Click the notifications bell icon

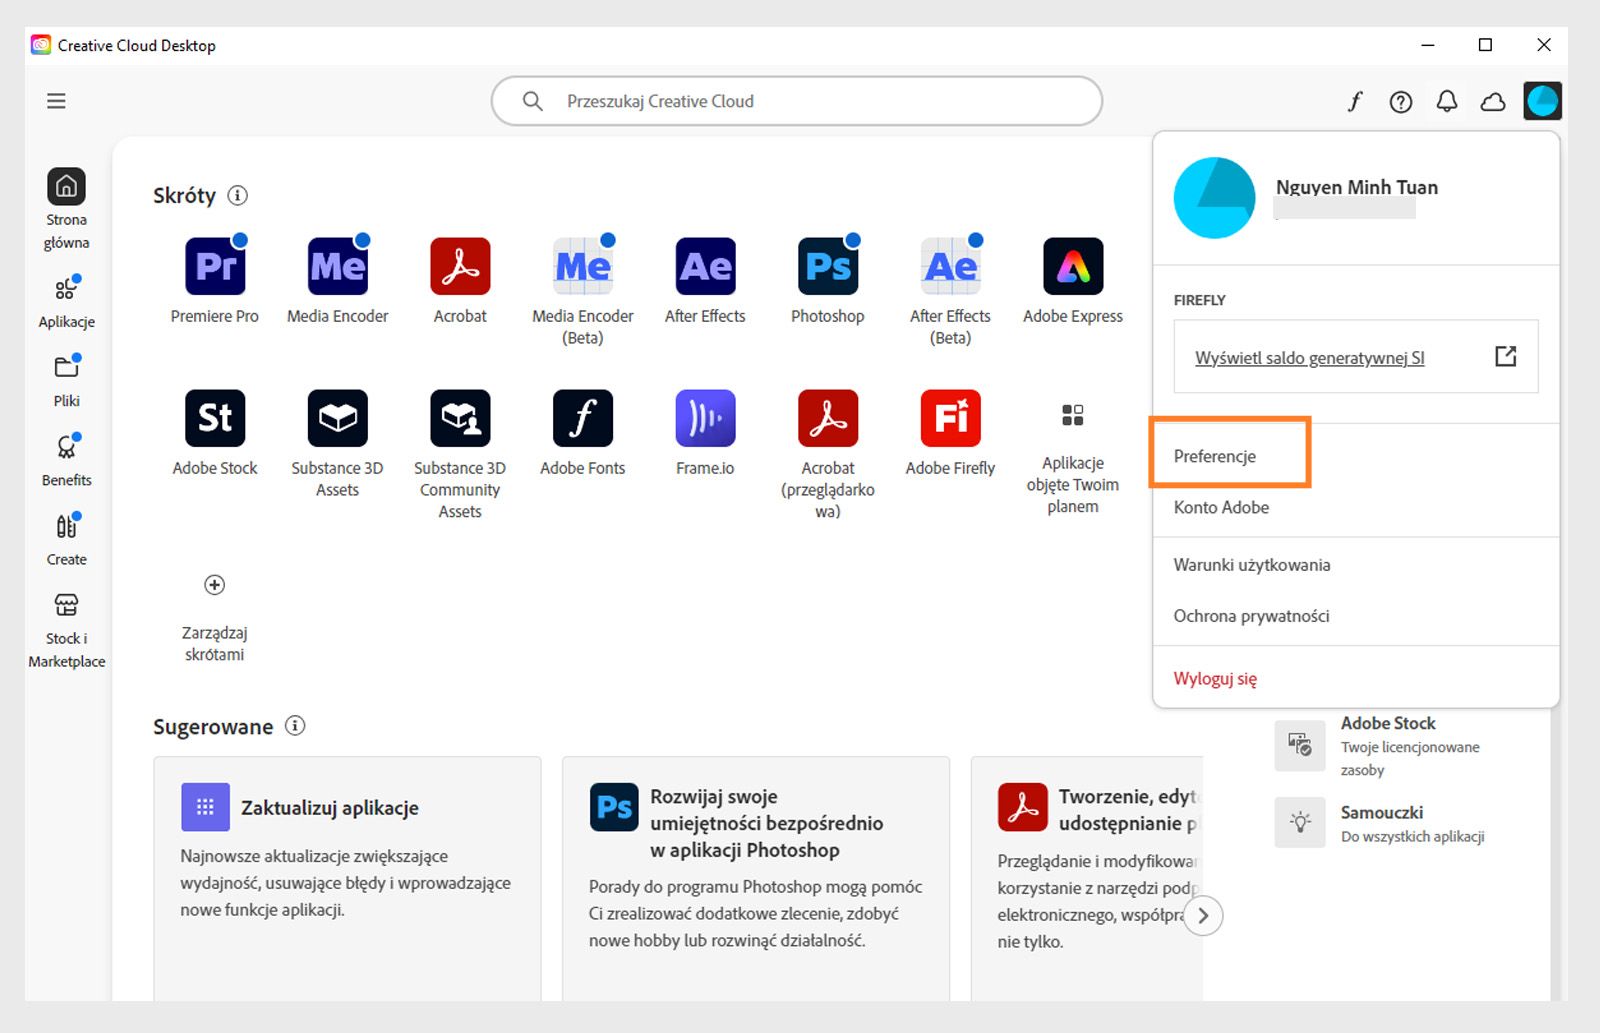click(1445, 101)
